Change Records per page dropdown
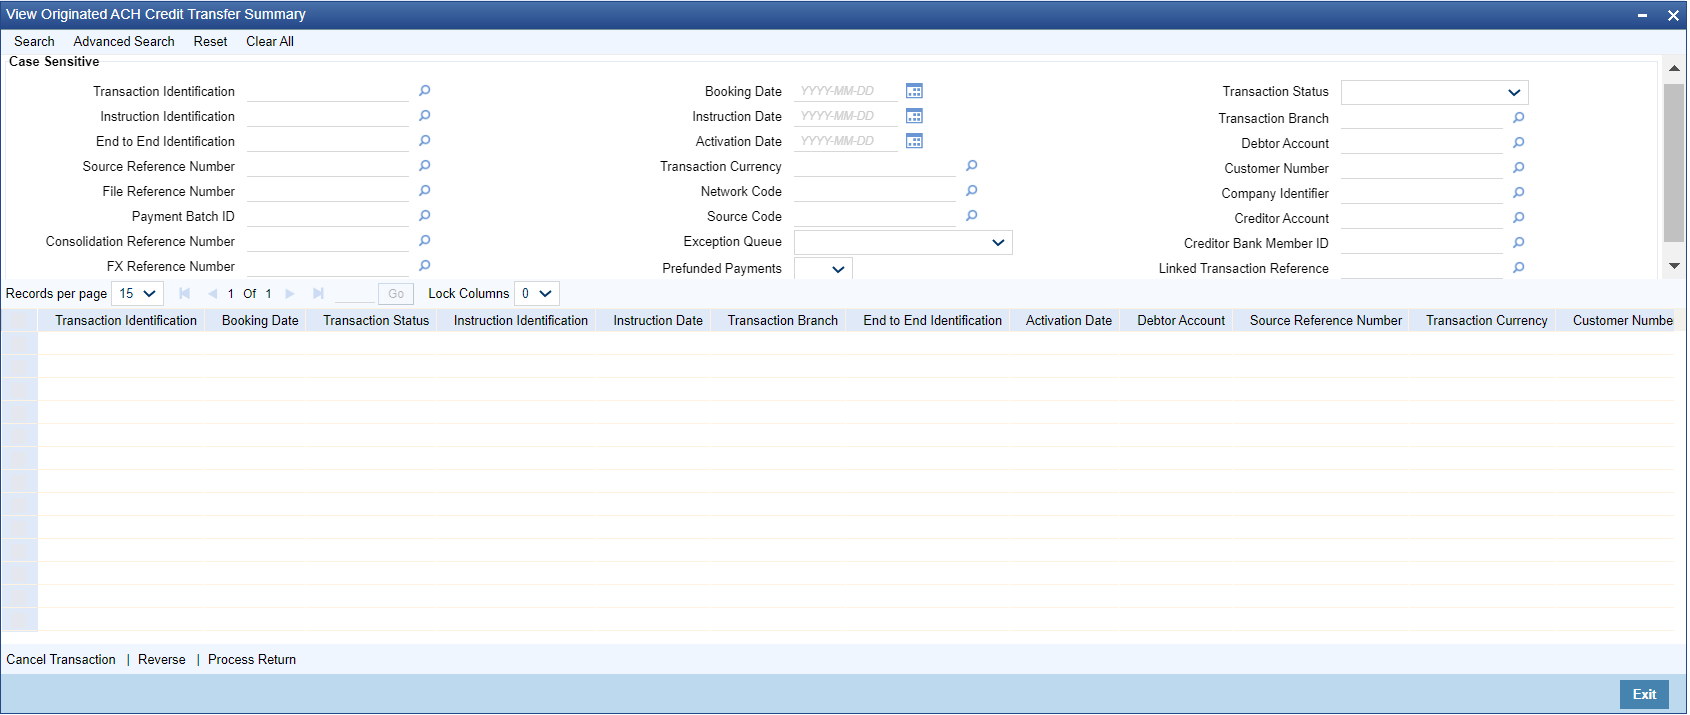The width and height of the screenshot is (1690, 715). point(138,294)
